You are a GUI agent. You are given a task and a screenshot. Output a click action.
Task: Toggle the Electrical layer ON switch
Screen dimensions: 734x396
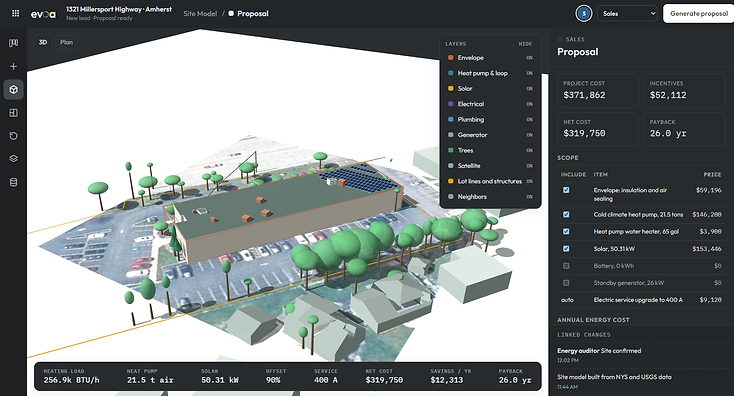pos(529,104)
